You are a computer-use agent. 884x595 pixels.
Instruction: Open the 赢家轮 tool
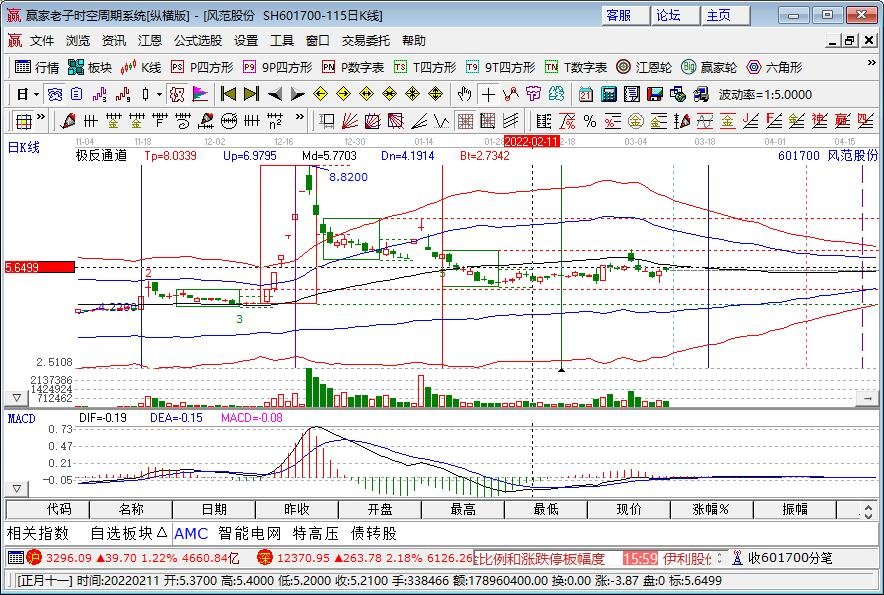click(x=709, y=68)
